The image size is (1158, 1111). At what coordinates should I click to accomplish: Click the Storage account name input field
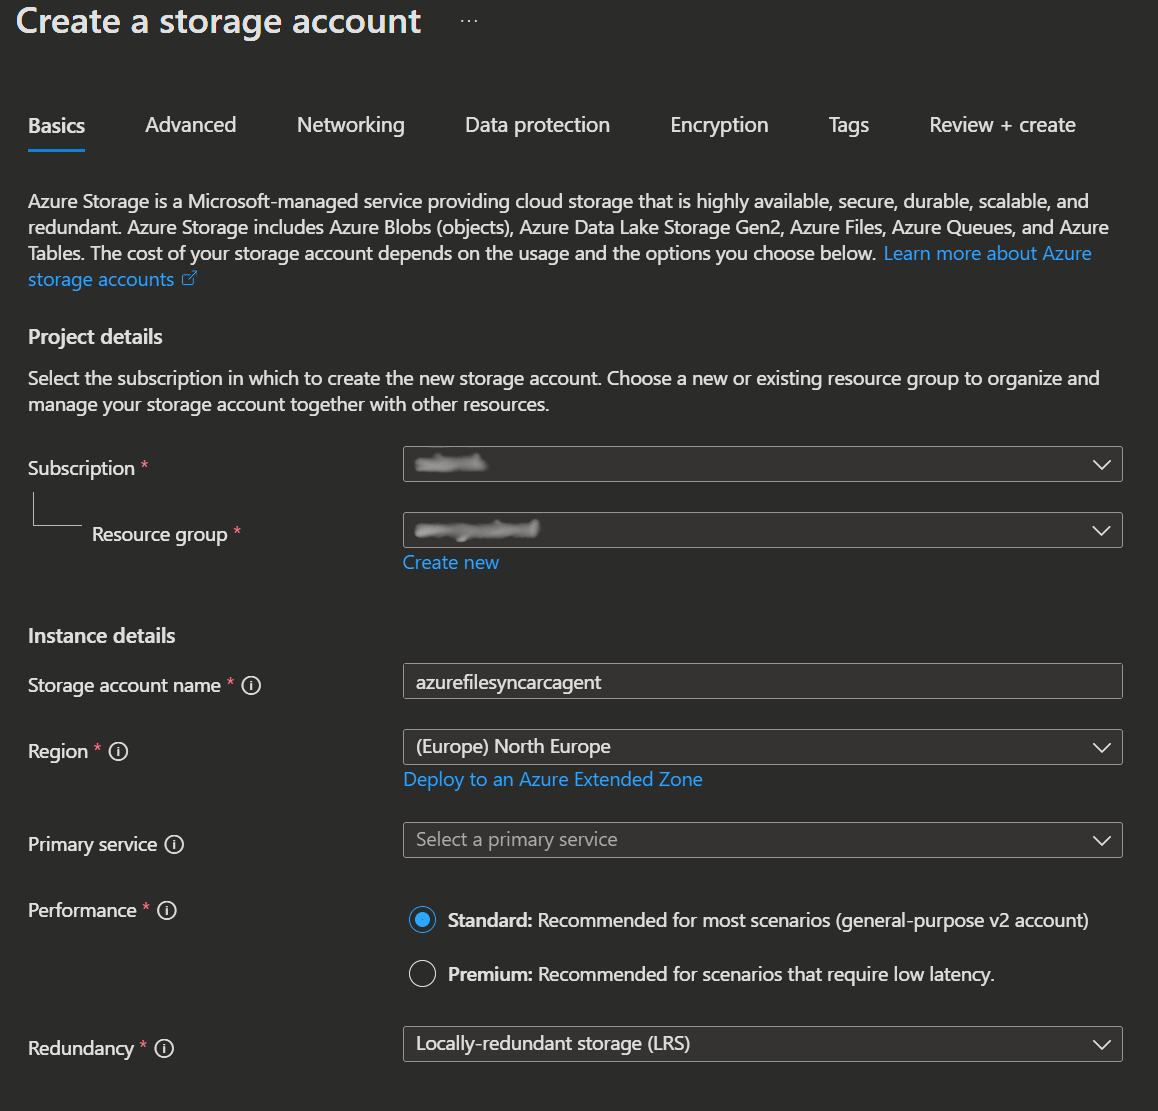(x=762, y=681)
